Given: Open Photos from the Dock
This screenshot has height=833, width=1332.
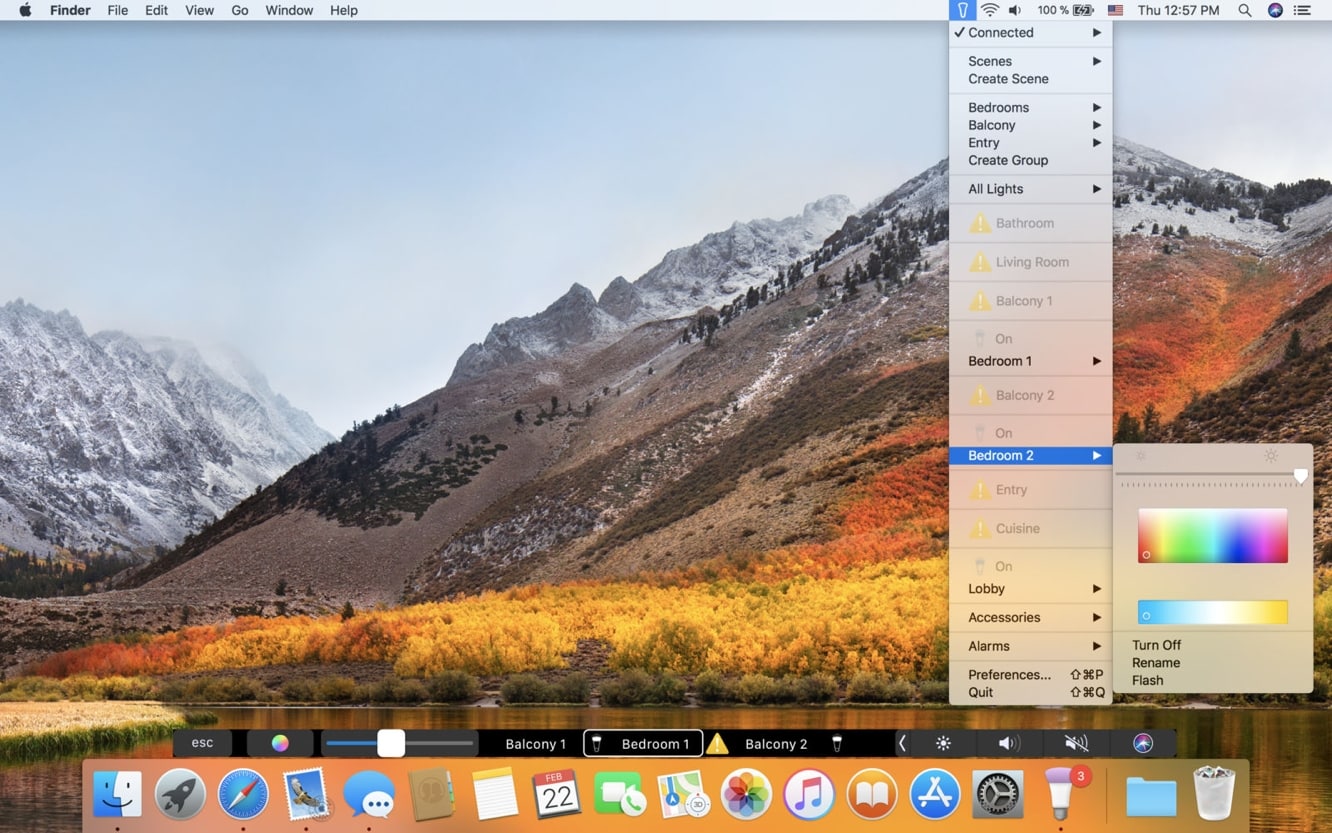Looking at the screenshot, I should point(745,795).
